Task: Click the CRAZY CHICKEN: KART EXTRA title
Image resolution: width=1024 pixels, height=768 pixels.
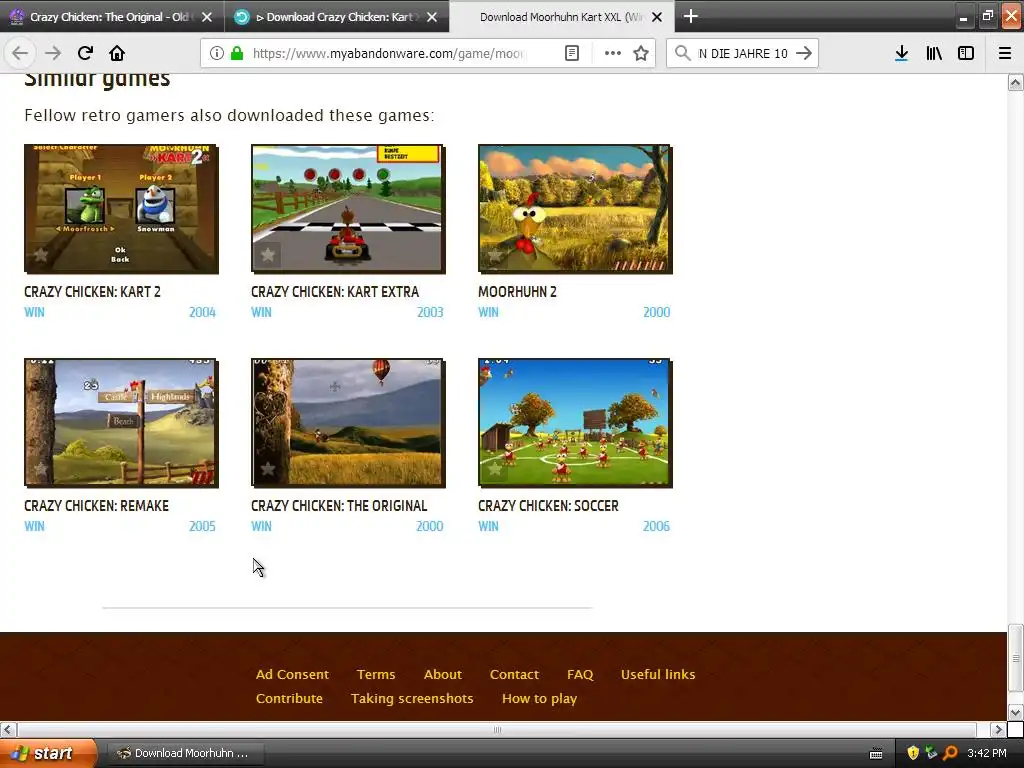Action: (x=335, y=292)
